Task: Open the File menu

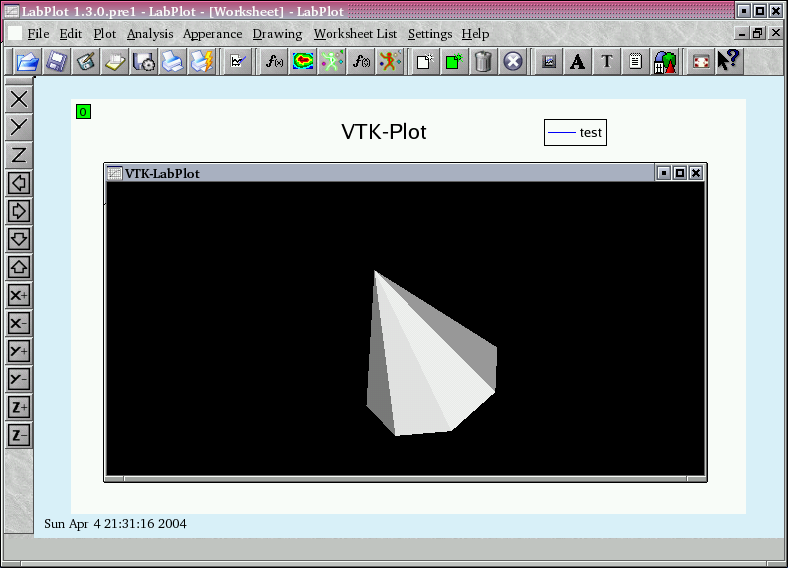Action: click(37, 34)
